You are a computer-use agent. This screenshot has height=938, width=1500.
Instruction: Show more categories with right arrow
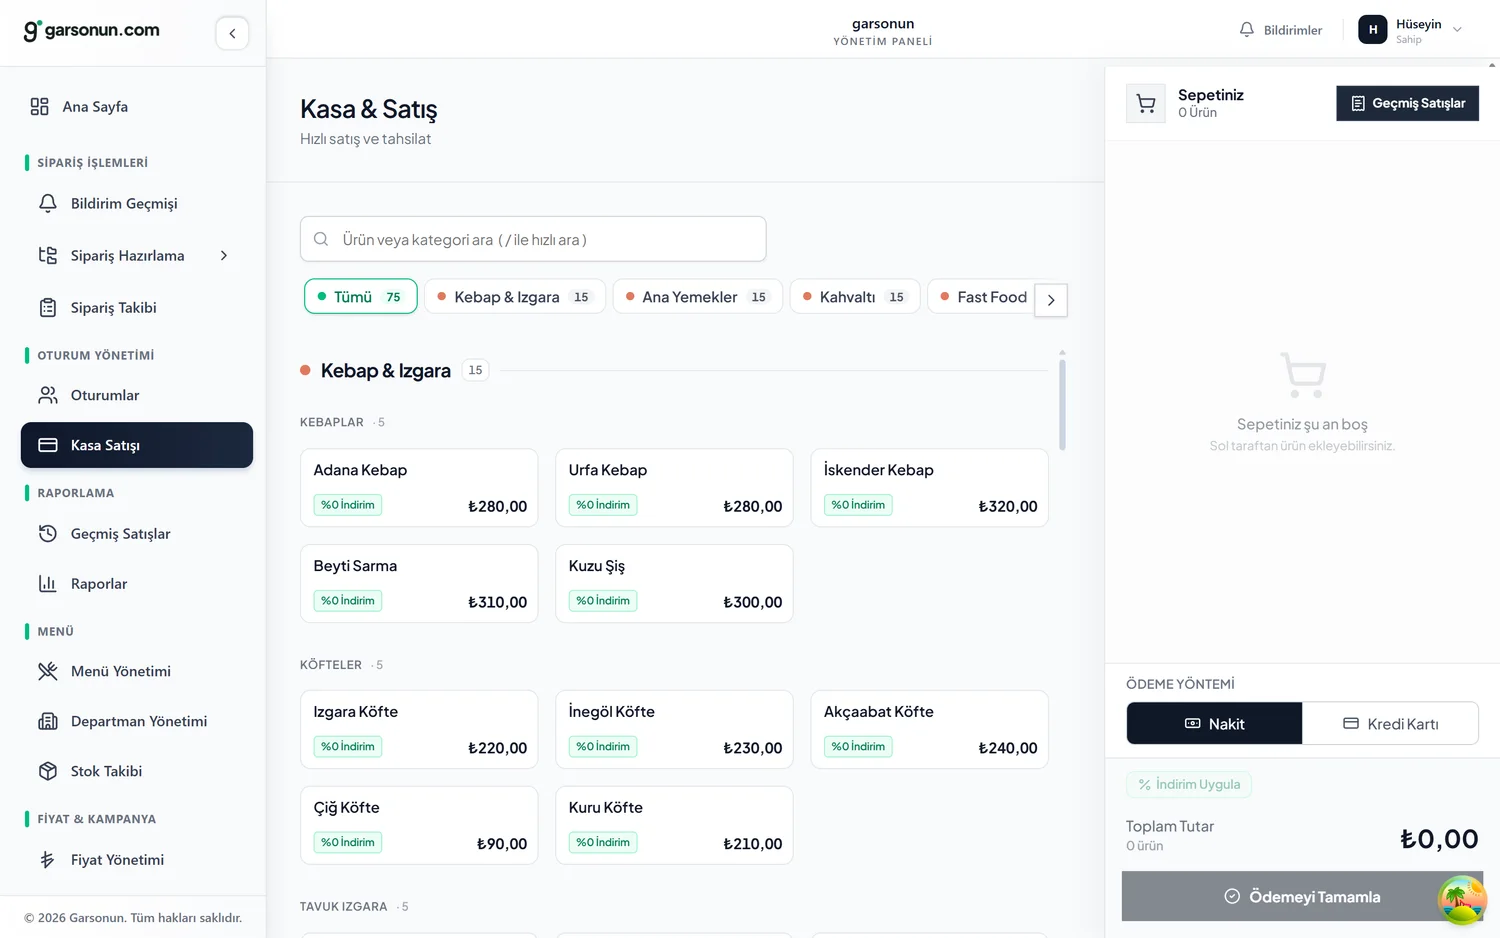1051,300
